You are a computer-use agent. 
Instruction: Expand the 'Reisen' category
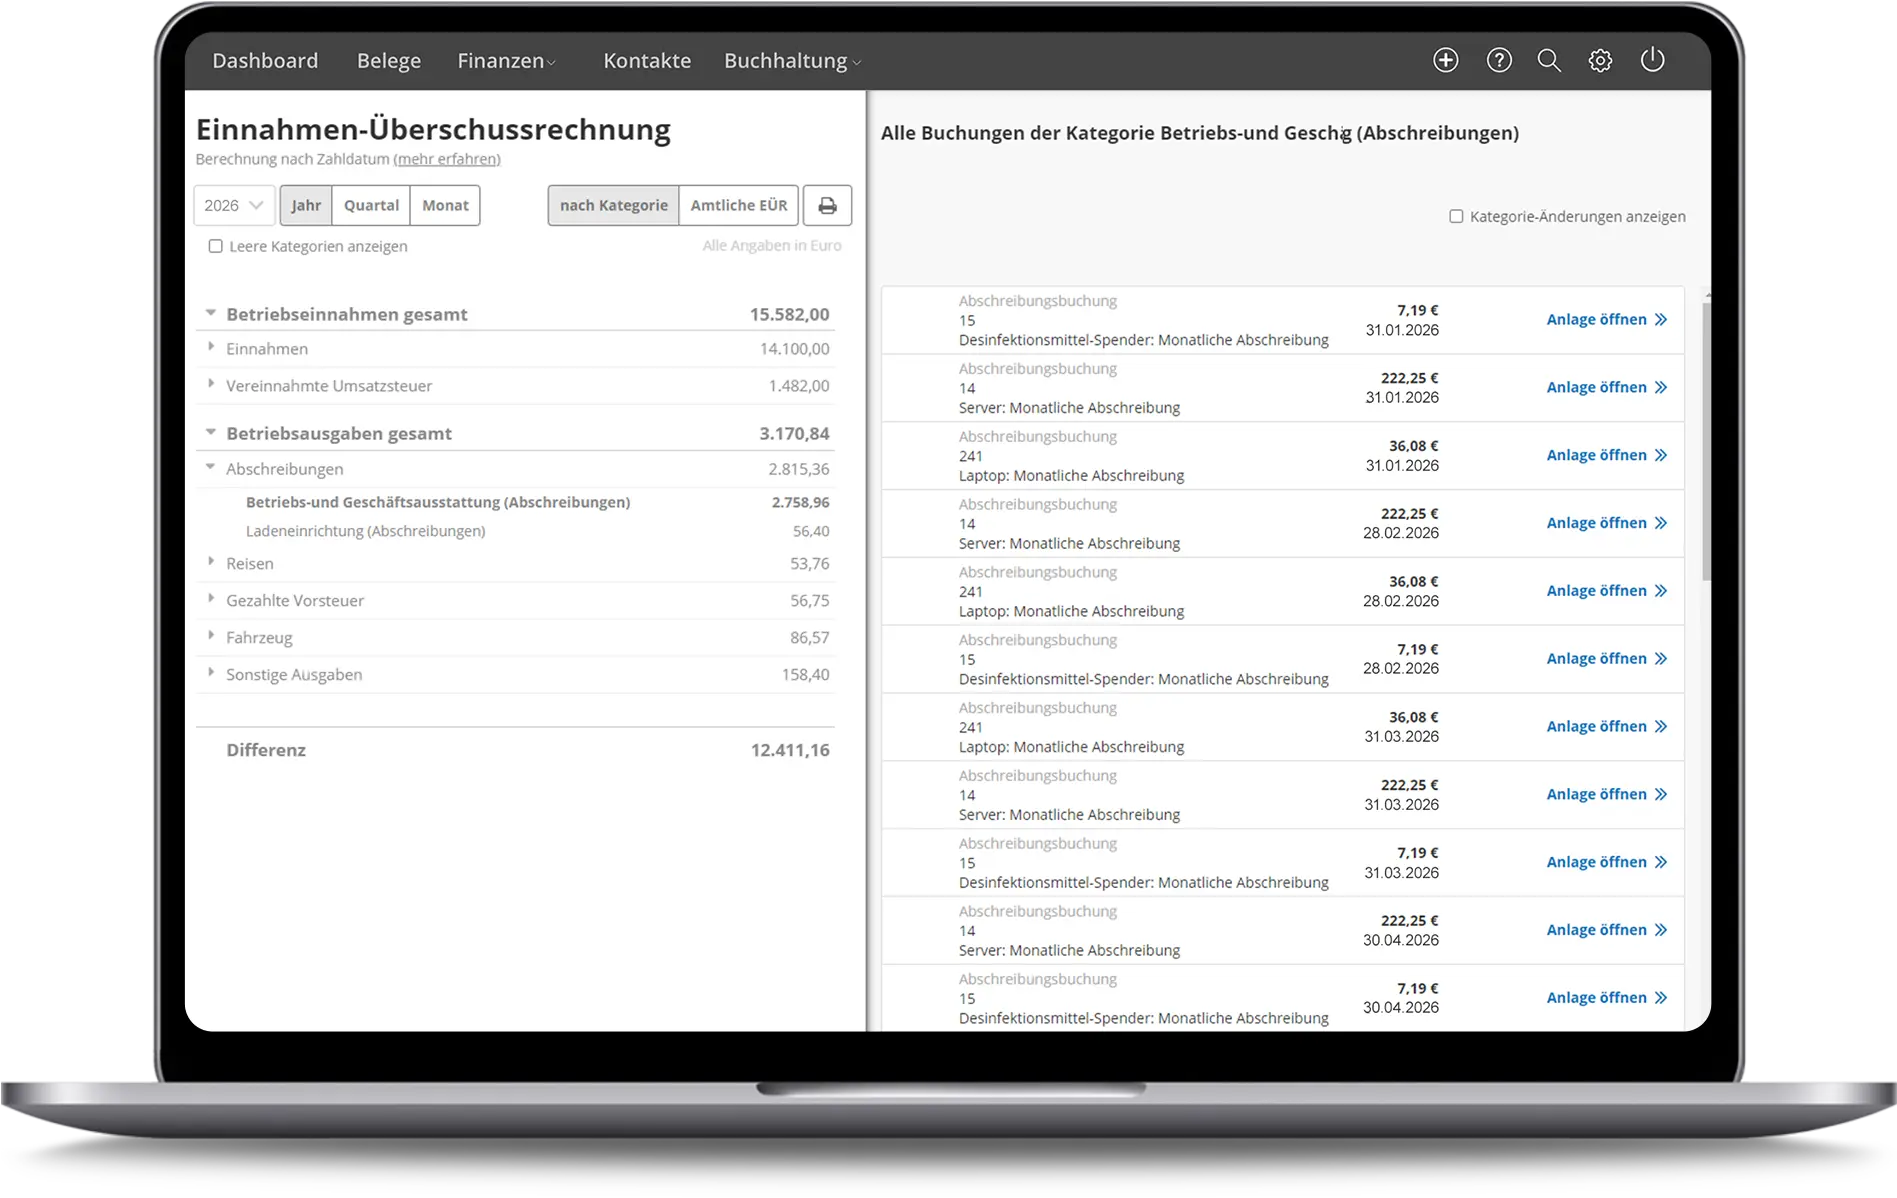pos(211,562)
